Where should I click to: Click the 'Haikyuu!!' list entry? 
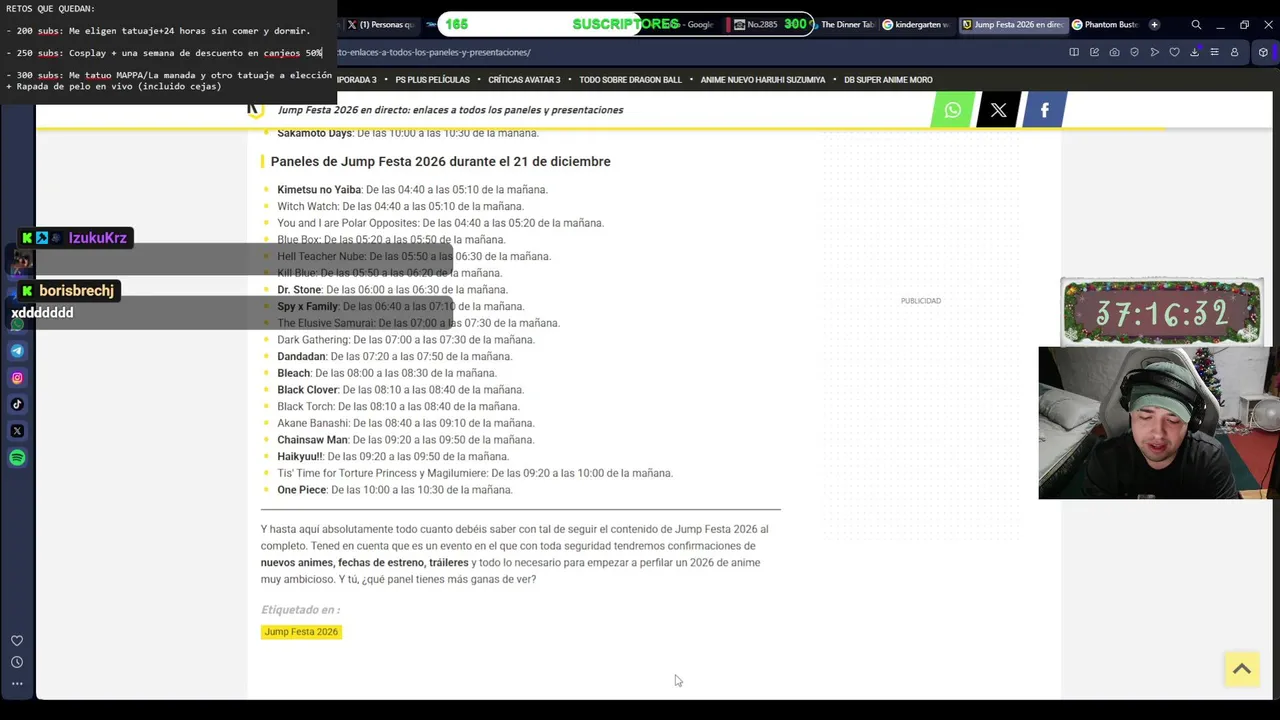click(x=393, y=457)
